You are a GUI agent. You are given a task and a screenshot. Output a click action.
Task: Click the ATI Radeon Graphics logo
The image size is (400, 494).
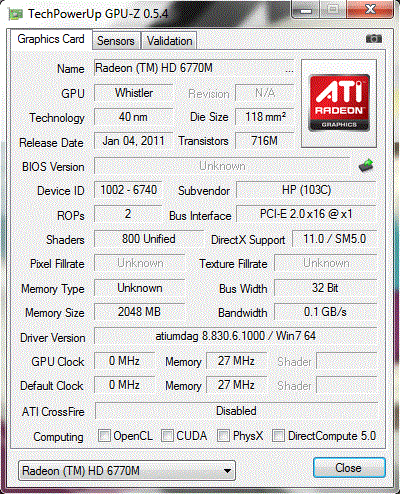tap(339, 103)
